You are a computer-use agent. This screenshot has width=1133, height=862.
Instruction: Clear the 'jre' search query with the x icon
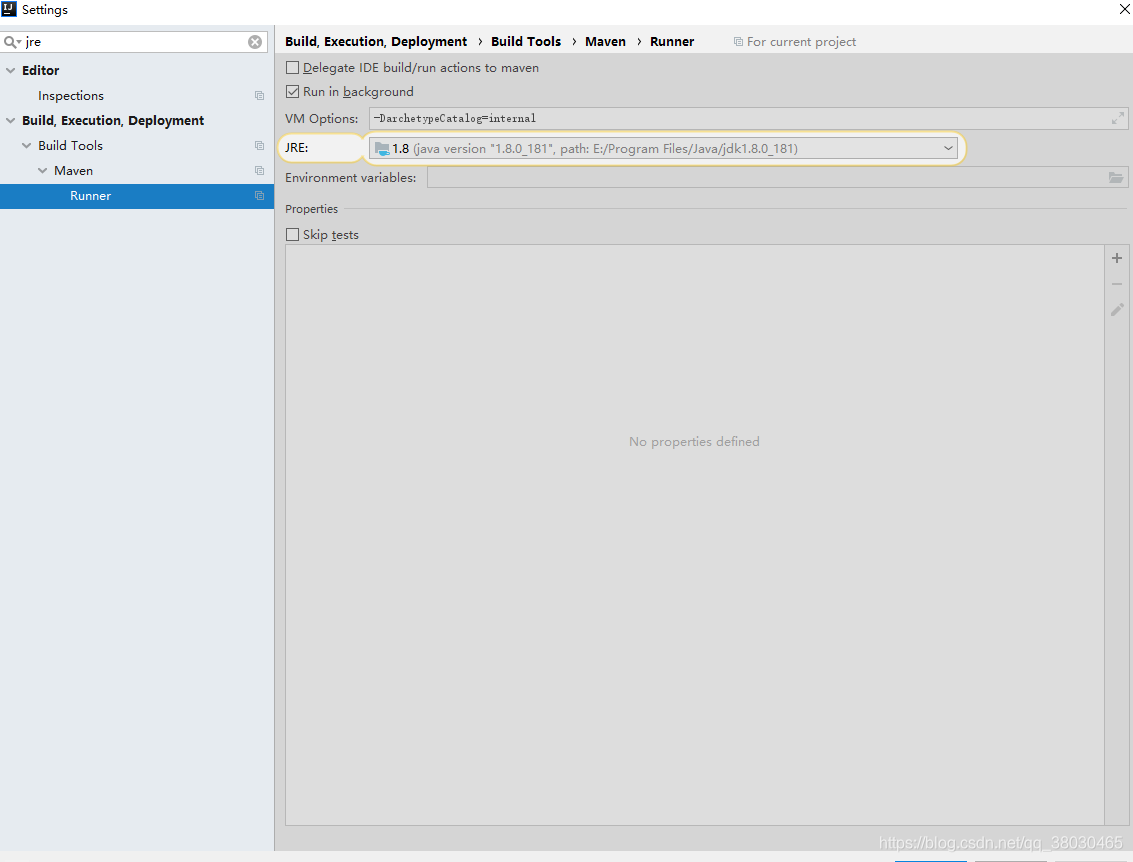click(x=255, y=41)
